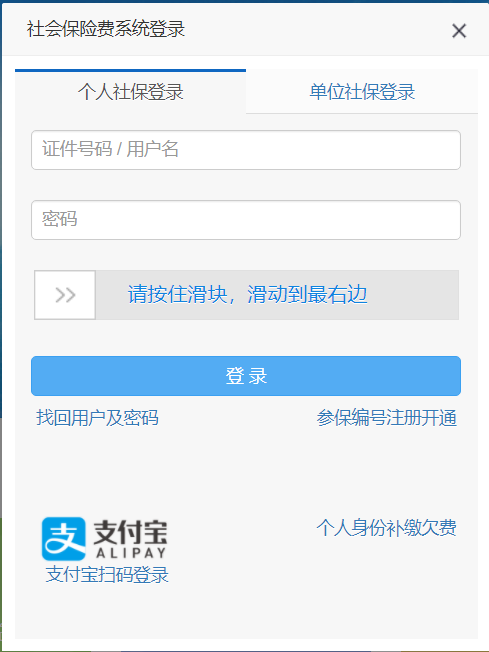Close the social insurance login dialog

point(459,31)
